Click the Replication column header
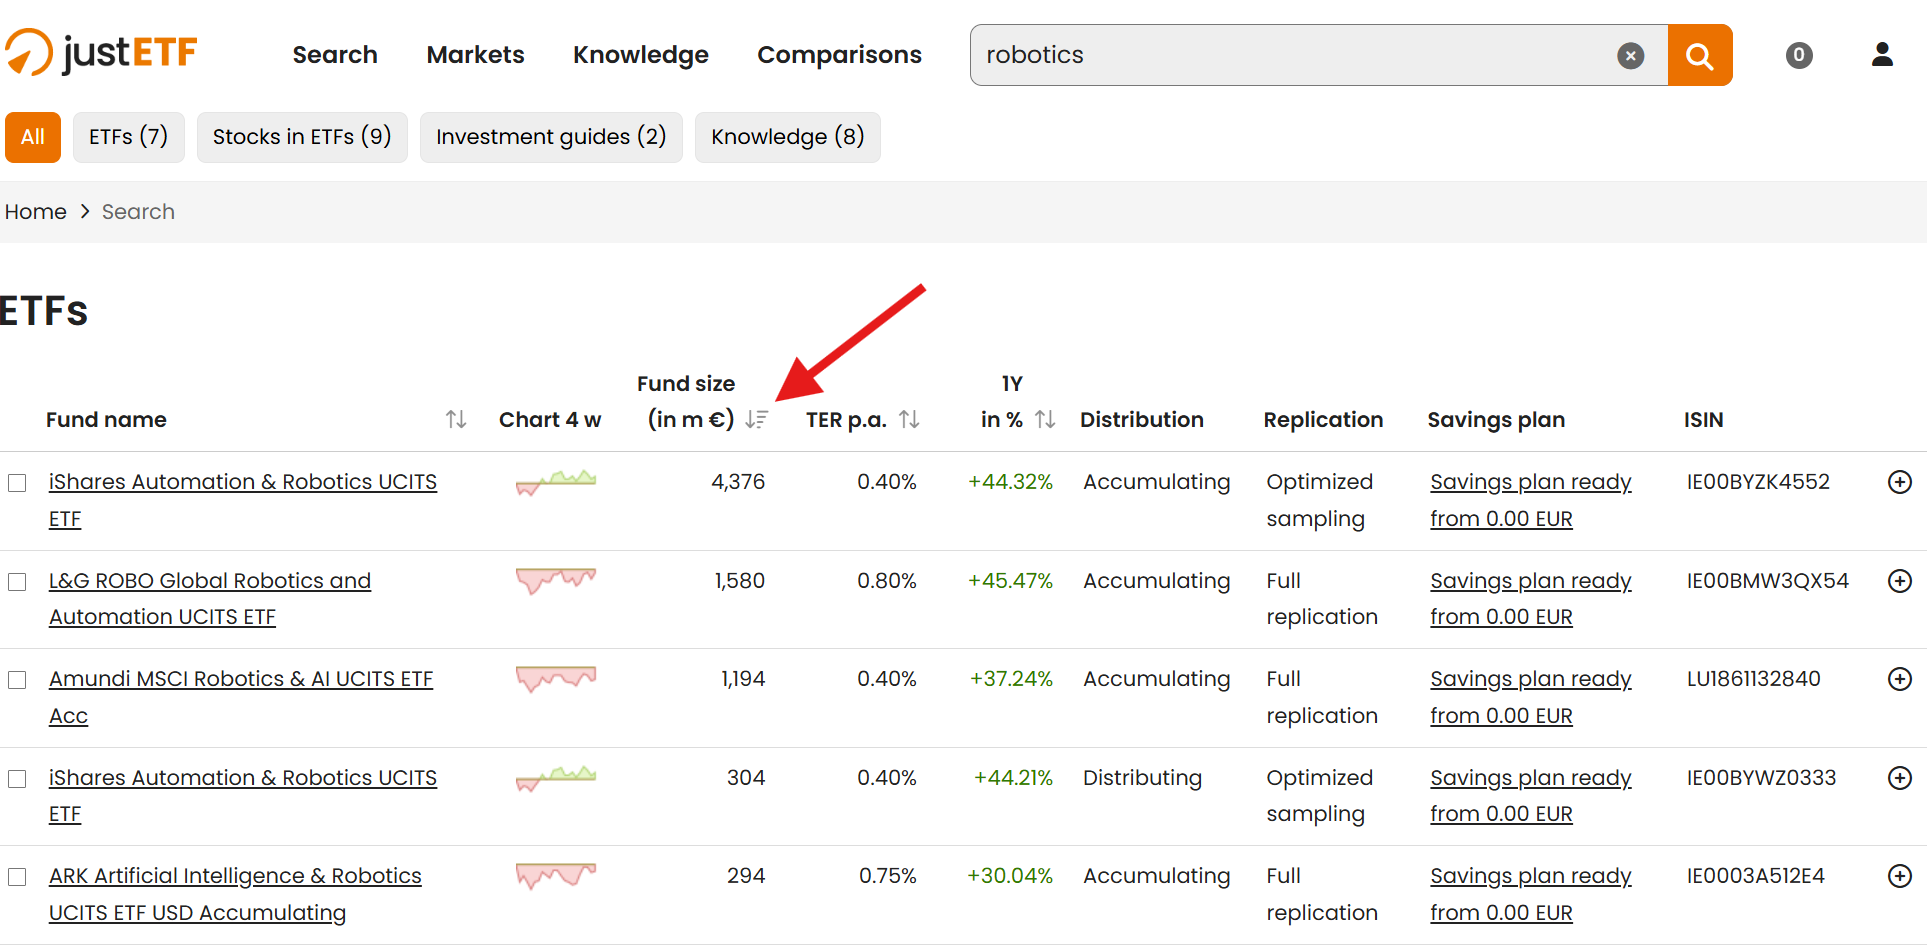The image size is (1927, 949). pos(1323,420)
